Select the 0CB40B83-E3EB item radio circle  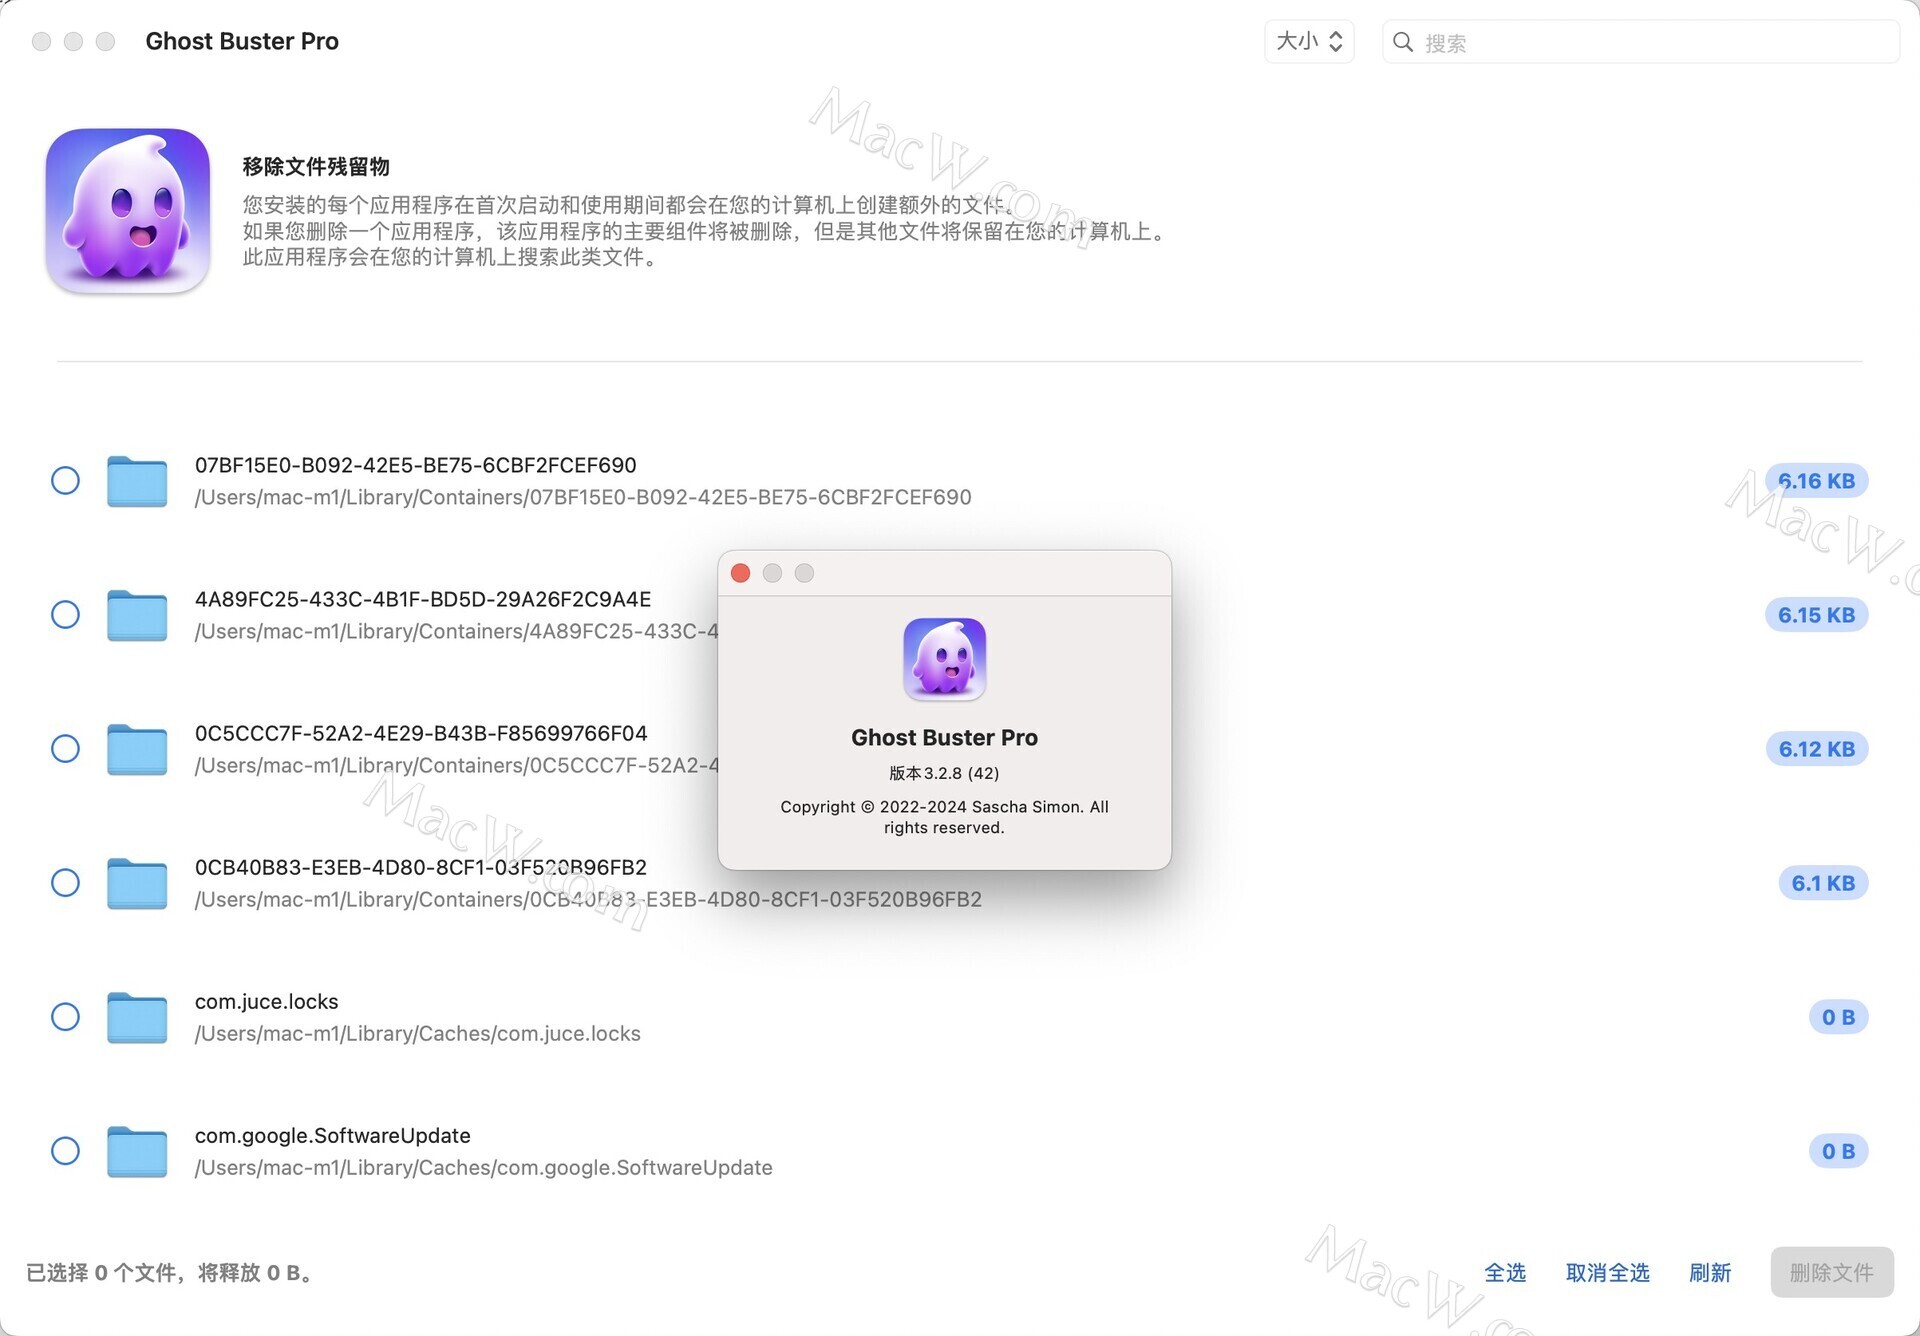tap(65, 883)
